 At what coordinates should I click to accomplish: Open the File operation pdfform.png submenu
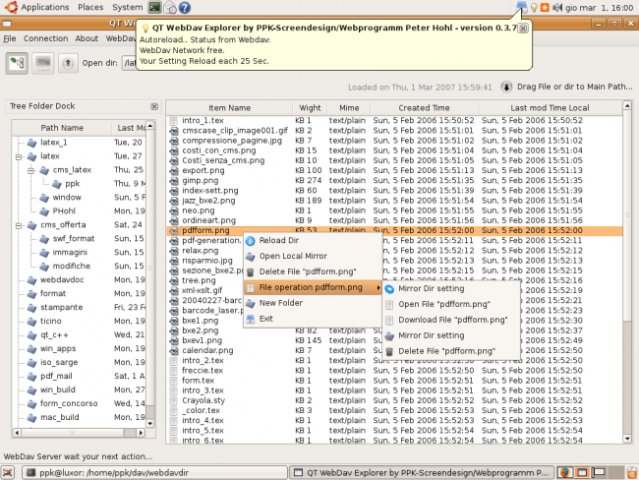(x=312, y=288)
